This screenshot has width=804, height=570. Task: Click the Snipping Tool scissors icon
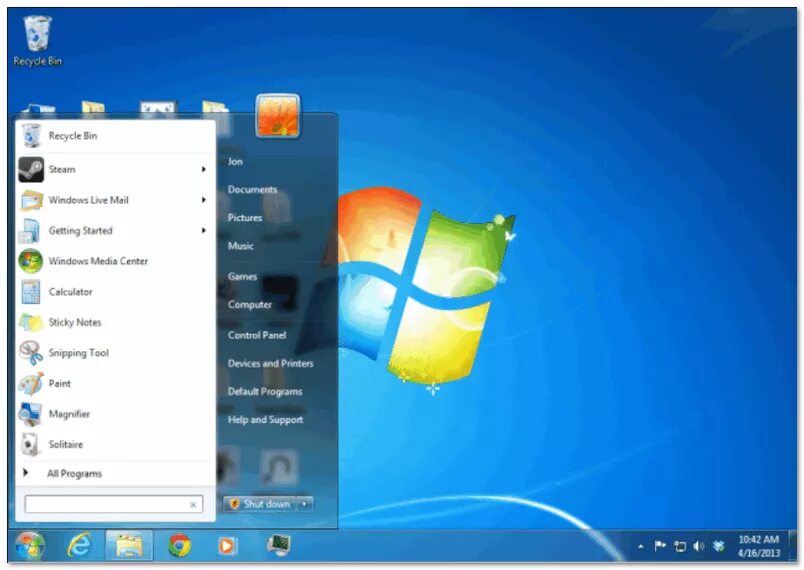tap(31, 353)
